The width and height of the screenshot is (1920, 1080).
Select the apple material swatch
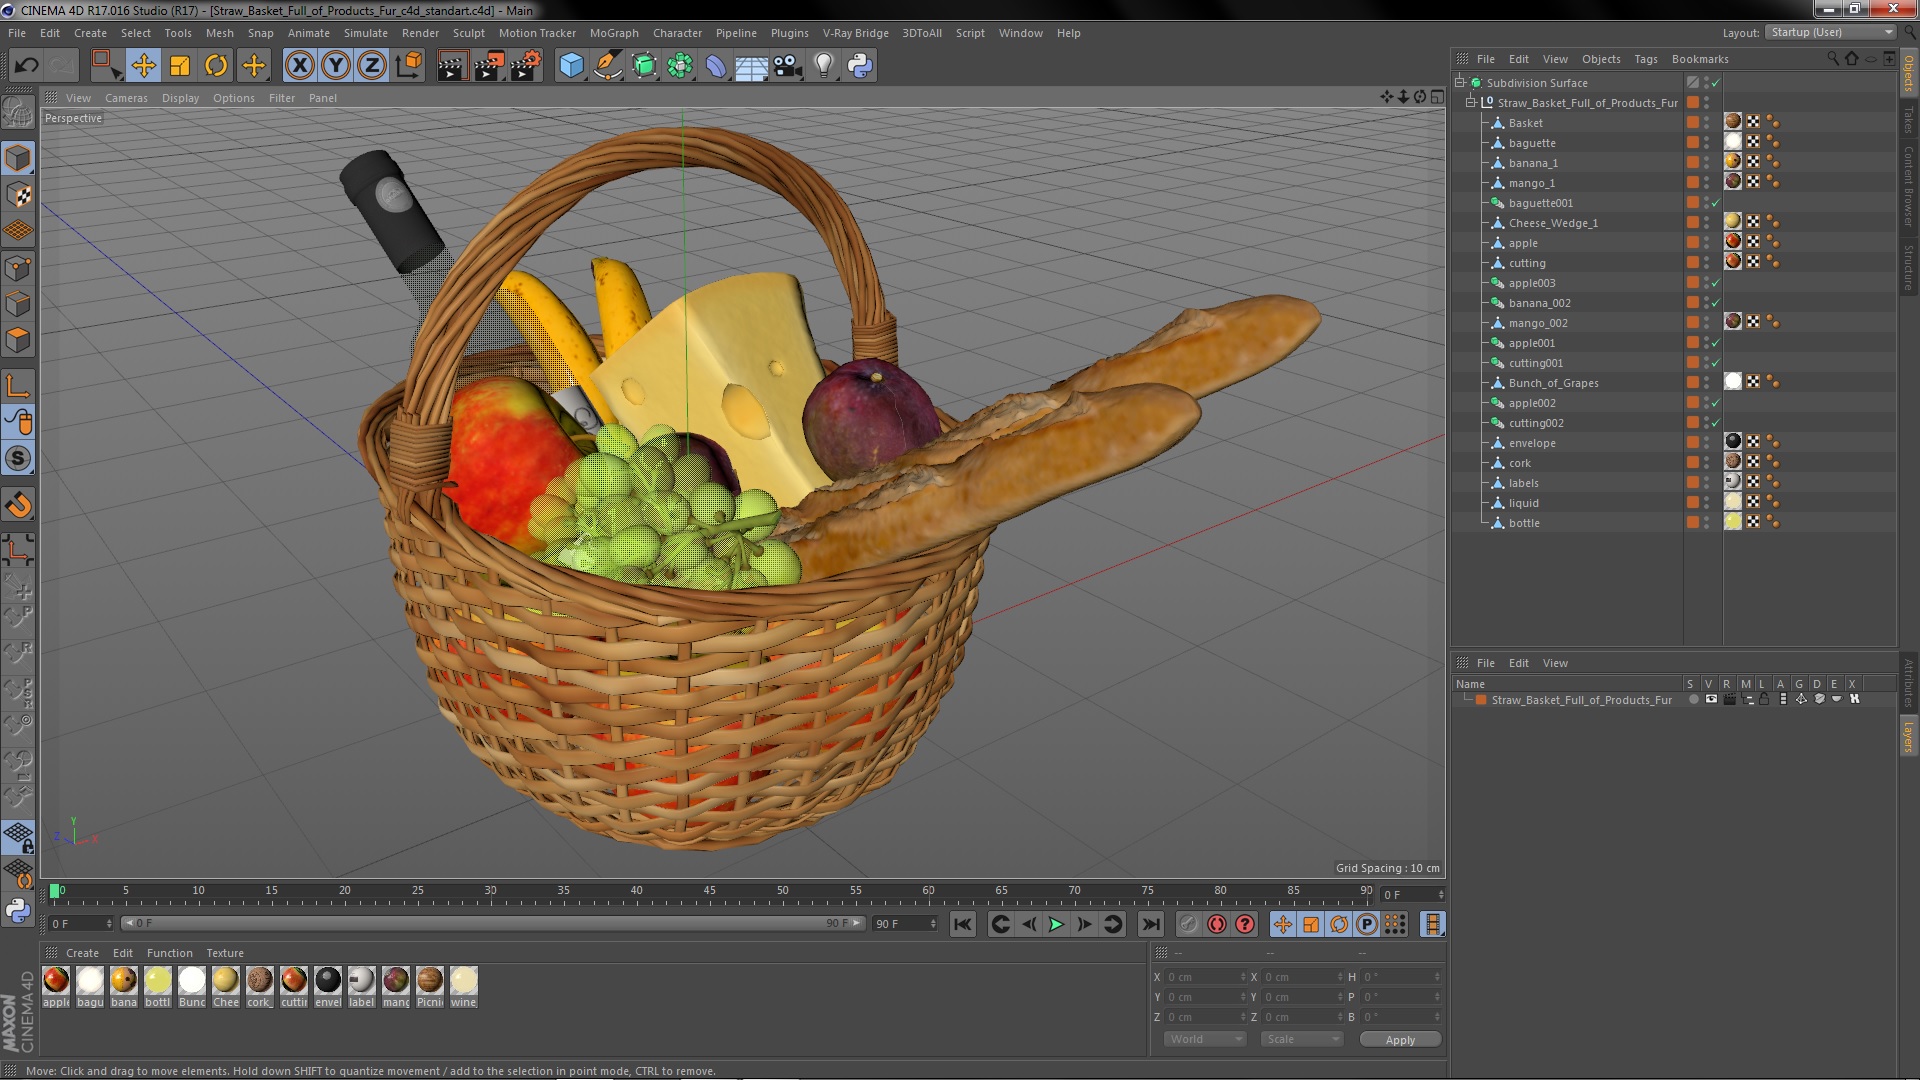57,981
